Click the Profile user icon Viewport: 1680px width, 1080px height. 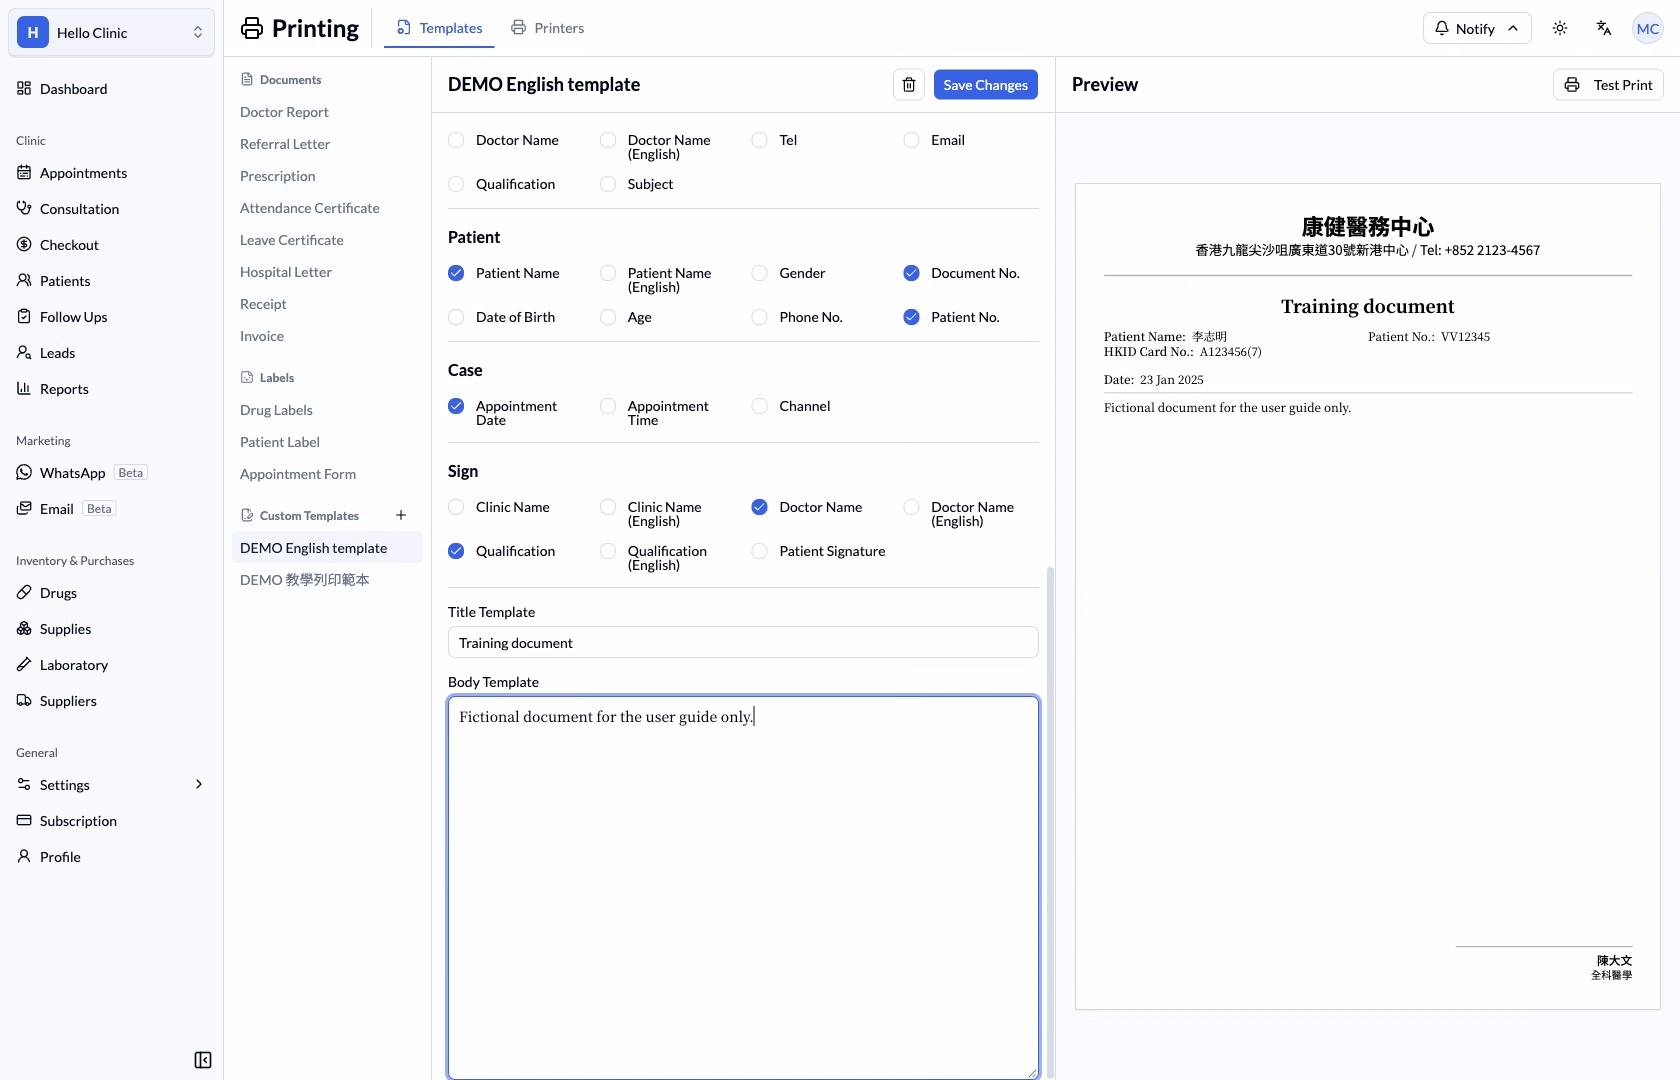pyautogui.click(x=24, y=856)
